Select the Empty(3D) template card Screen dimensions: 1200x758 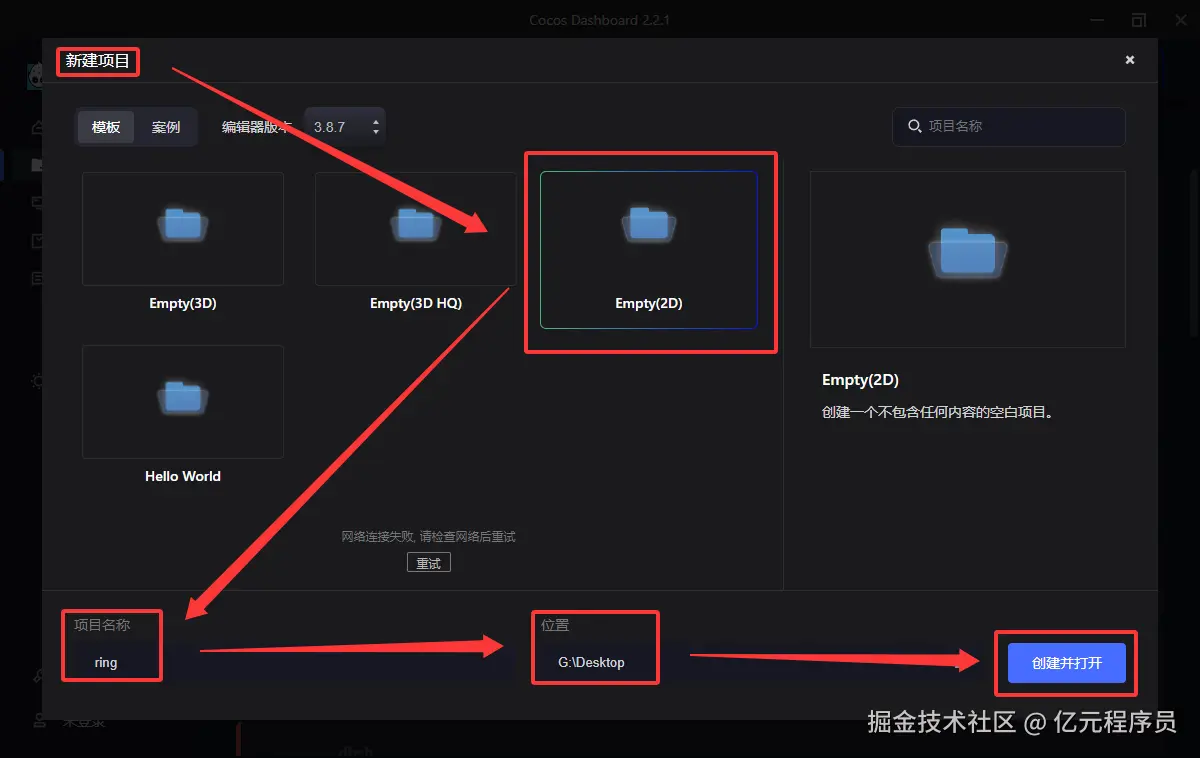click(x=183, y=245)
